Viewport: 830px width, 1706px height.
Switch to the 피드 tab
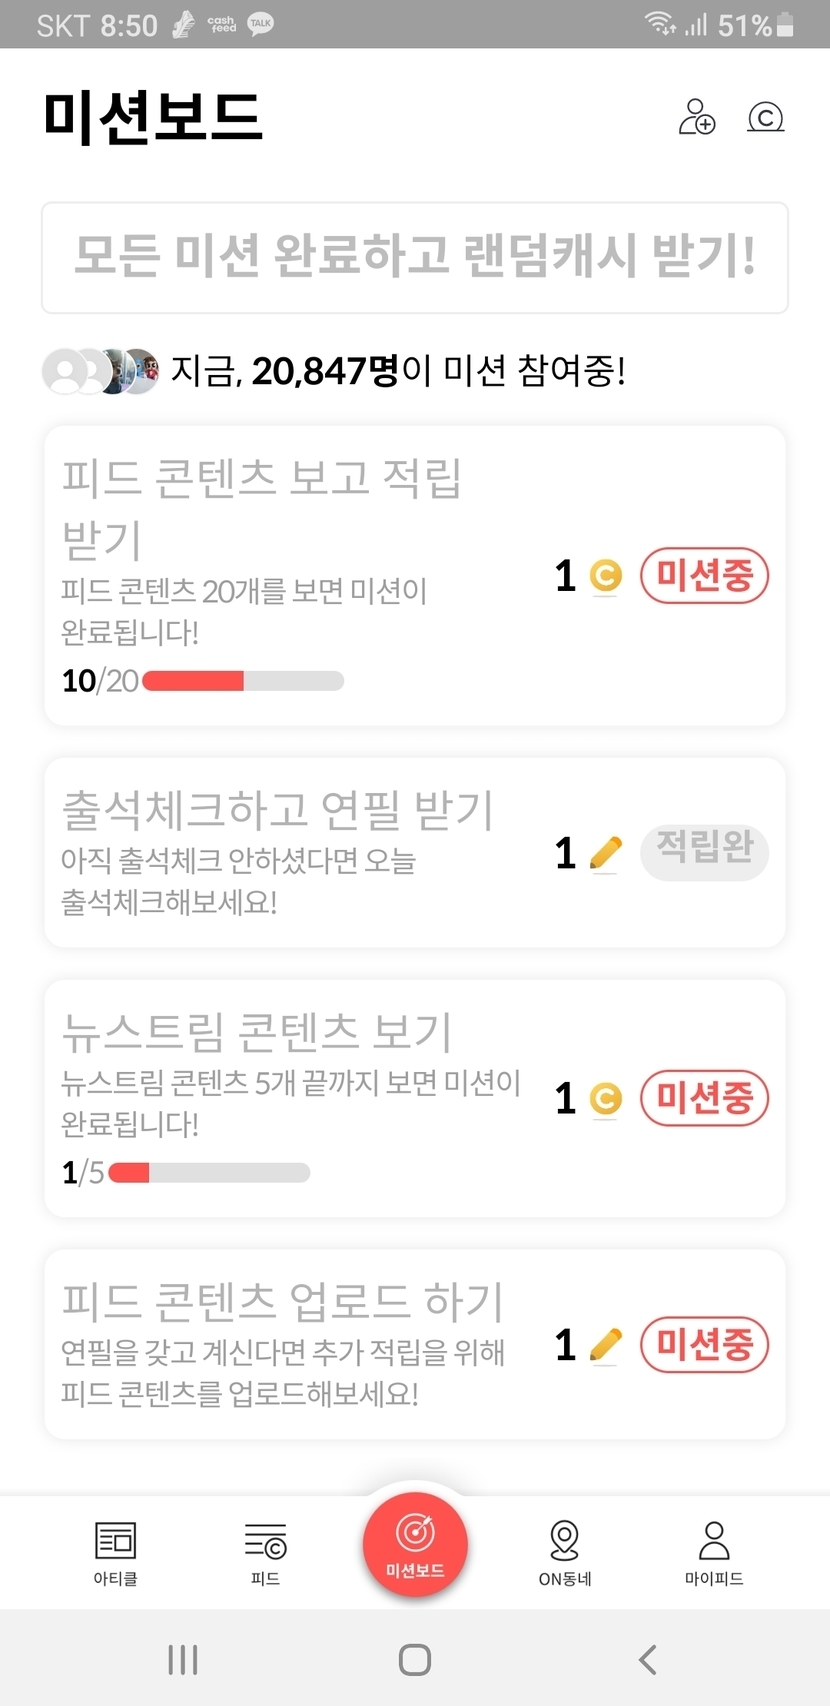pyautogui.click(x=265, y=1551)
